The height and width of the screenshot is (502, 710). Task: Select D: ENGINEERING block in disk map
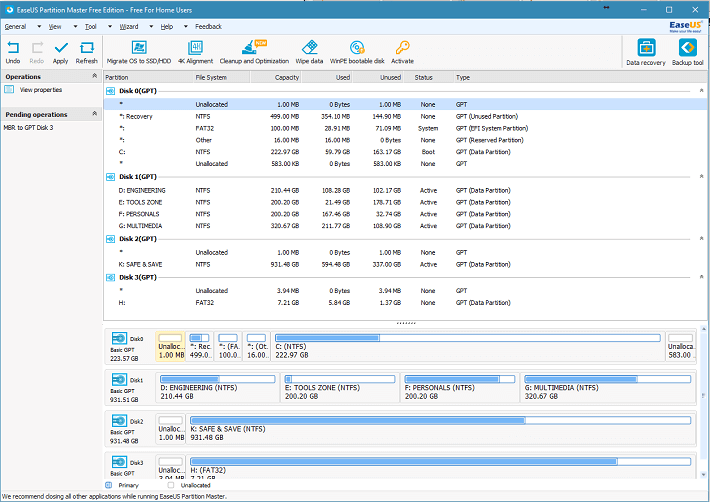pos(218,387)
